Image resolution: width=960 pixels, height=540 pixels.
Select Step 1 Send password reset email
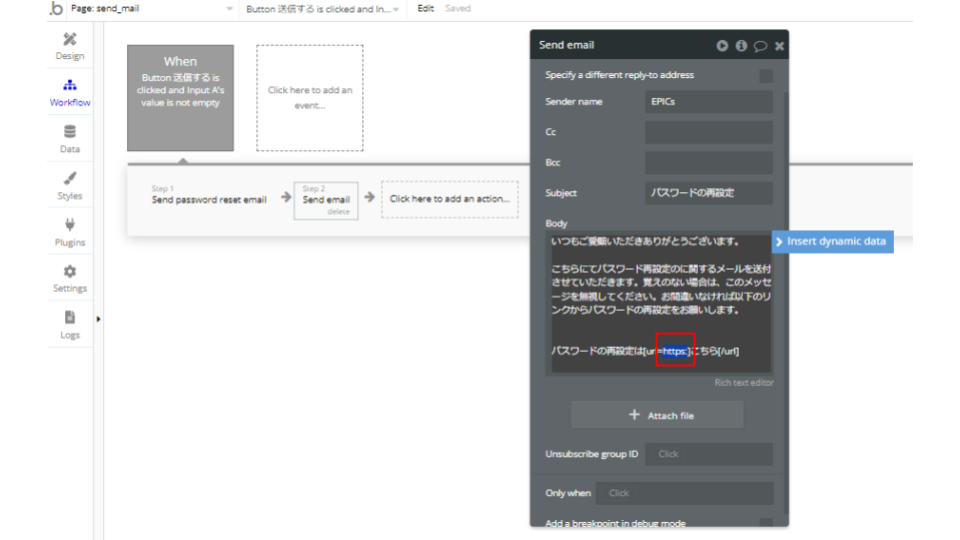209,195
